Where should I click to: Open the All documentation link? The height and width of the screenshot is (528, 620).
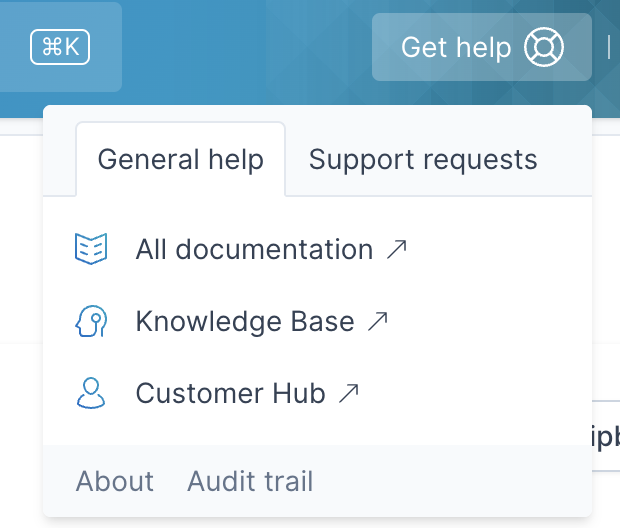[x=254, y=249]
